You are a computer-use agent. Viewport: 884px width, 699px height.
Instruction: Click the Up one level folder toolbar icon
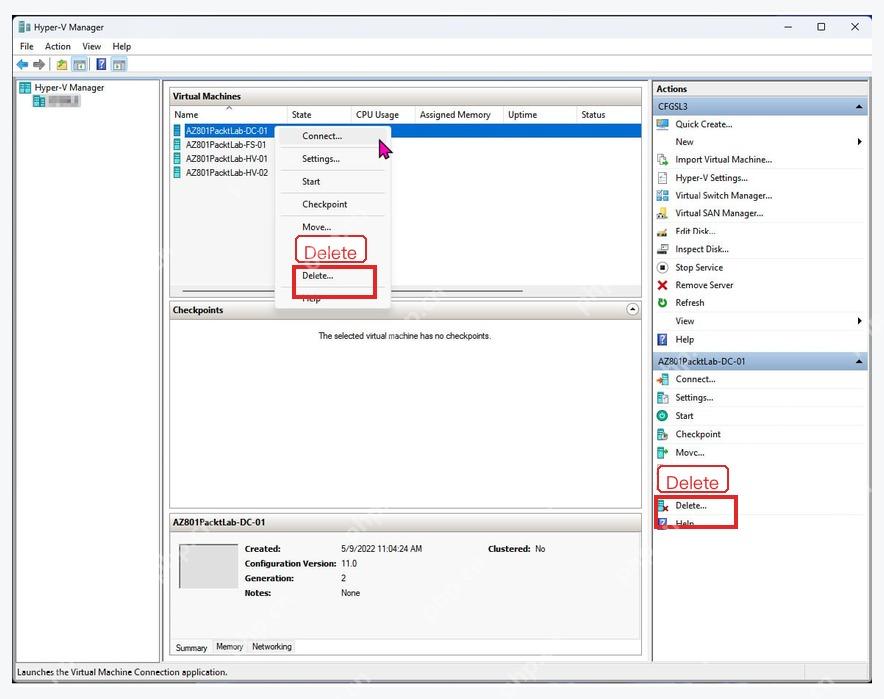coord(61,65)
